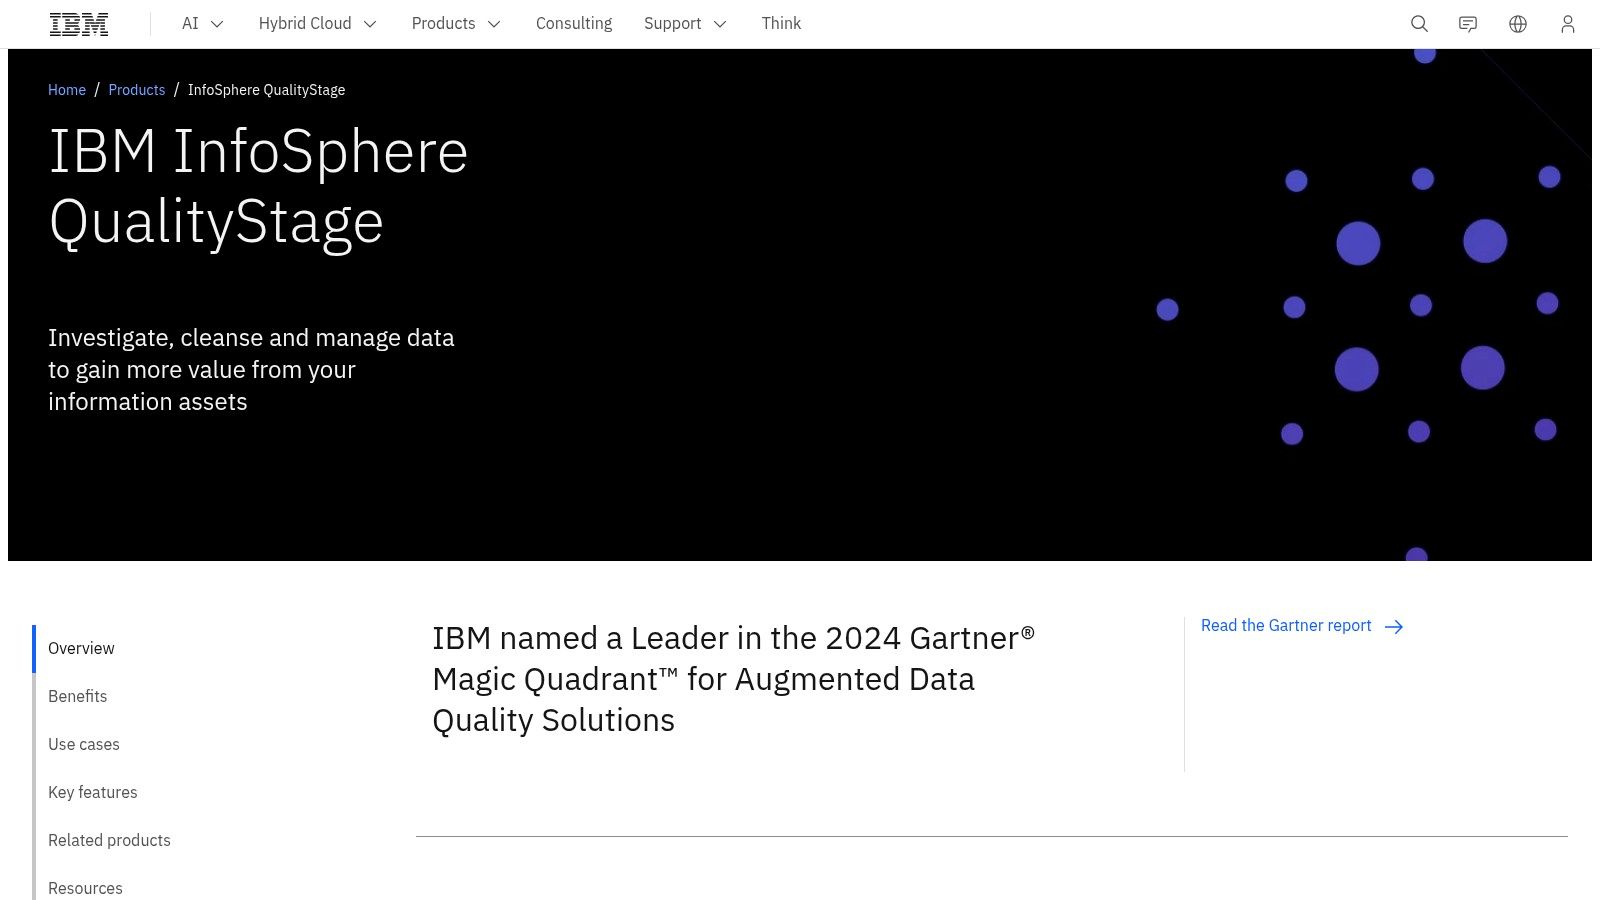The image size is (1600, 900).
Task: Click the Products breadcrumb link
Action: tap(137, 90)
